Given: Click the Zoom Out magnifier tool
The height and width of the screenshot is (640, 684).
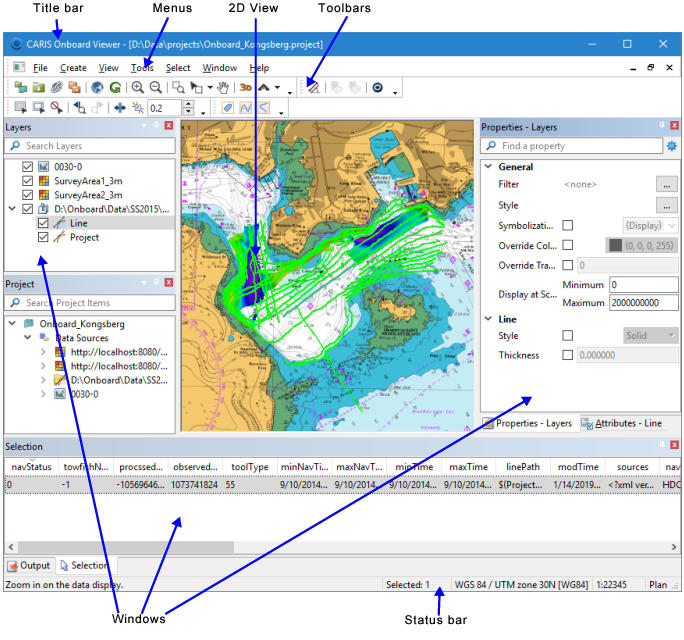Looking at the screenshot, I should 155,88.
